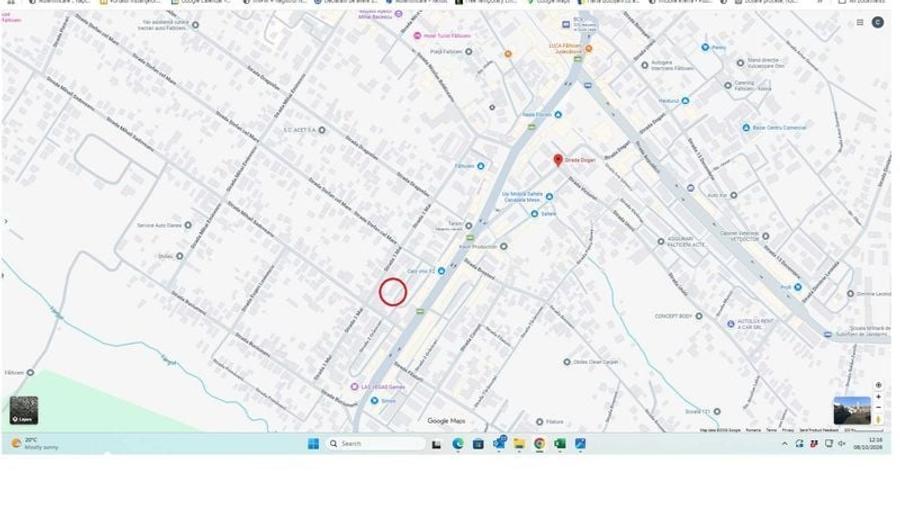Click the taskbar Search box
Image resolution: width=900 pixels, height=509 pixels.
click(376, 444)
